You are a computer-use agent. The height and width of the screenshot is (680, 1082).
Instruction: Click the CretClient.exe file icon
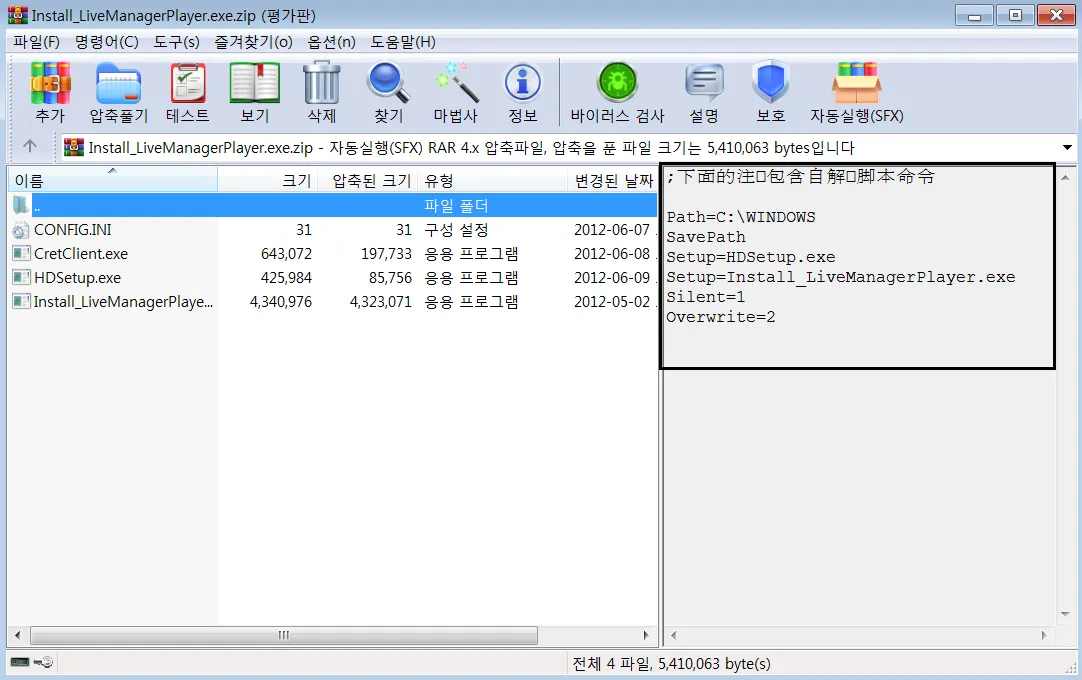point(21,253)
